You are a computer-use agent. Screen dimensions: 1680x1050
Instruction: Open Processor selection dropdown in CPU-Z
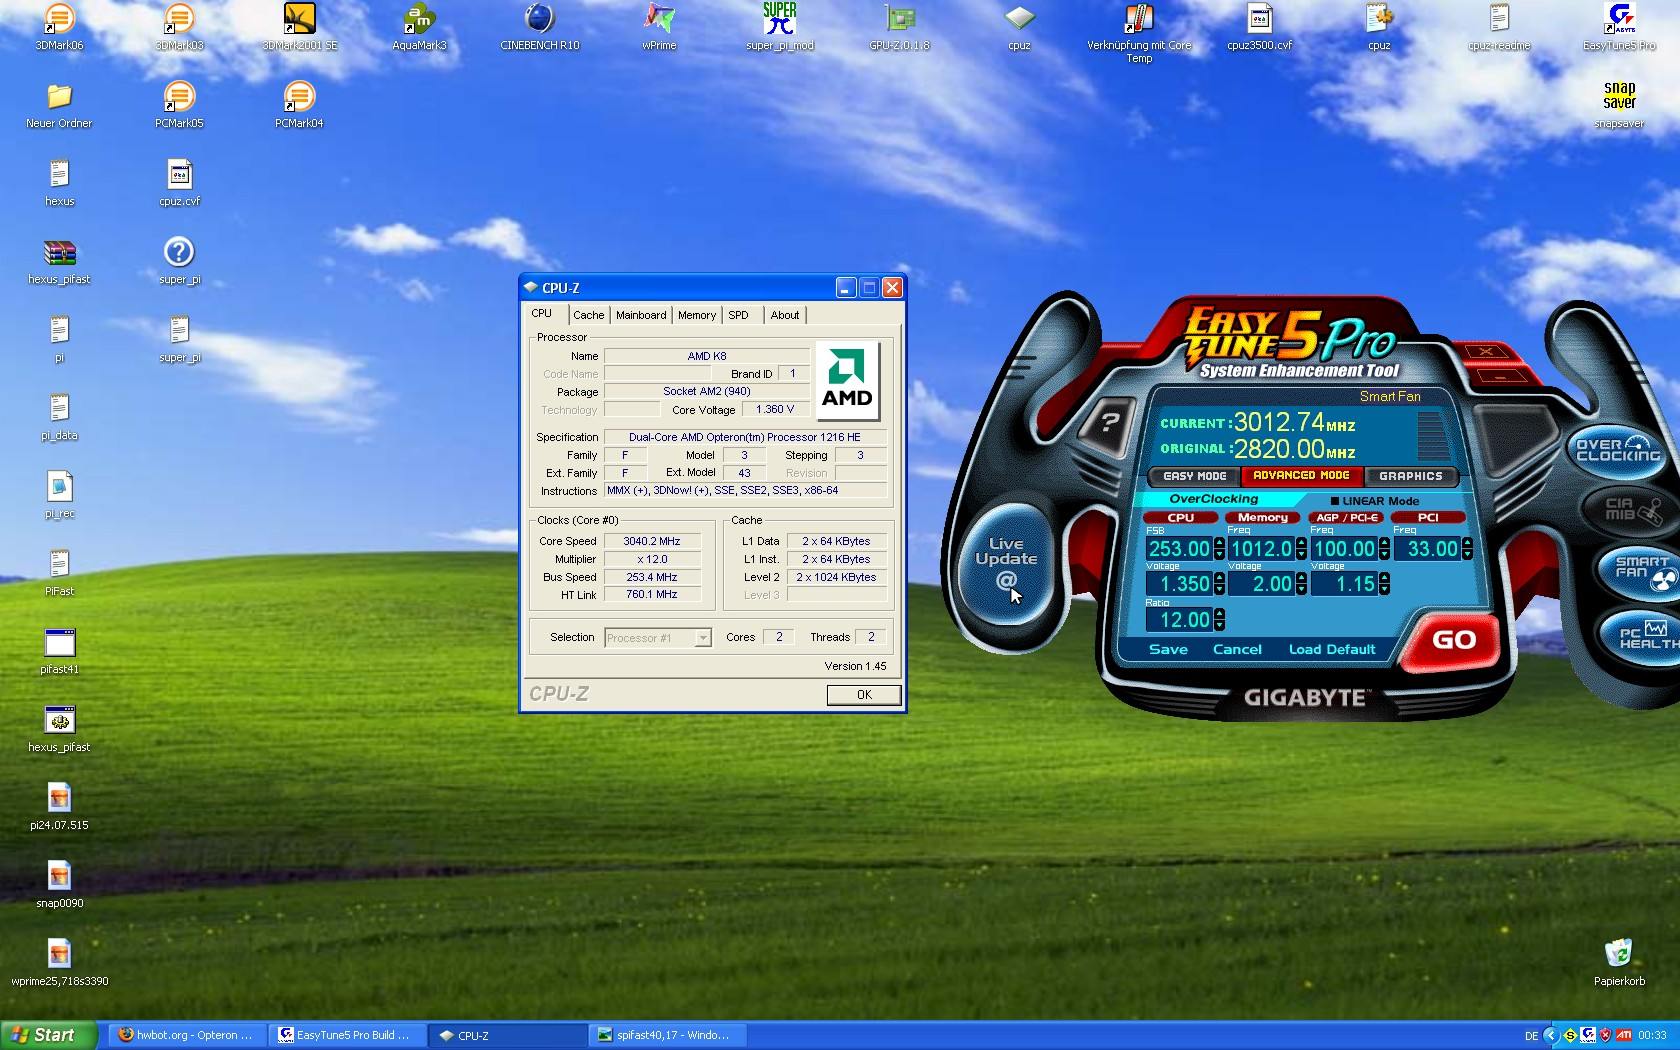[703, 638]
